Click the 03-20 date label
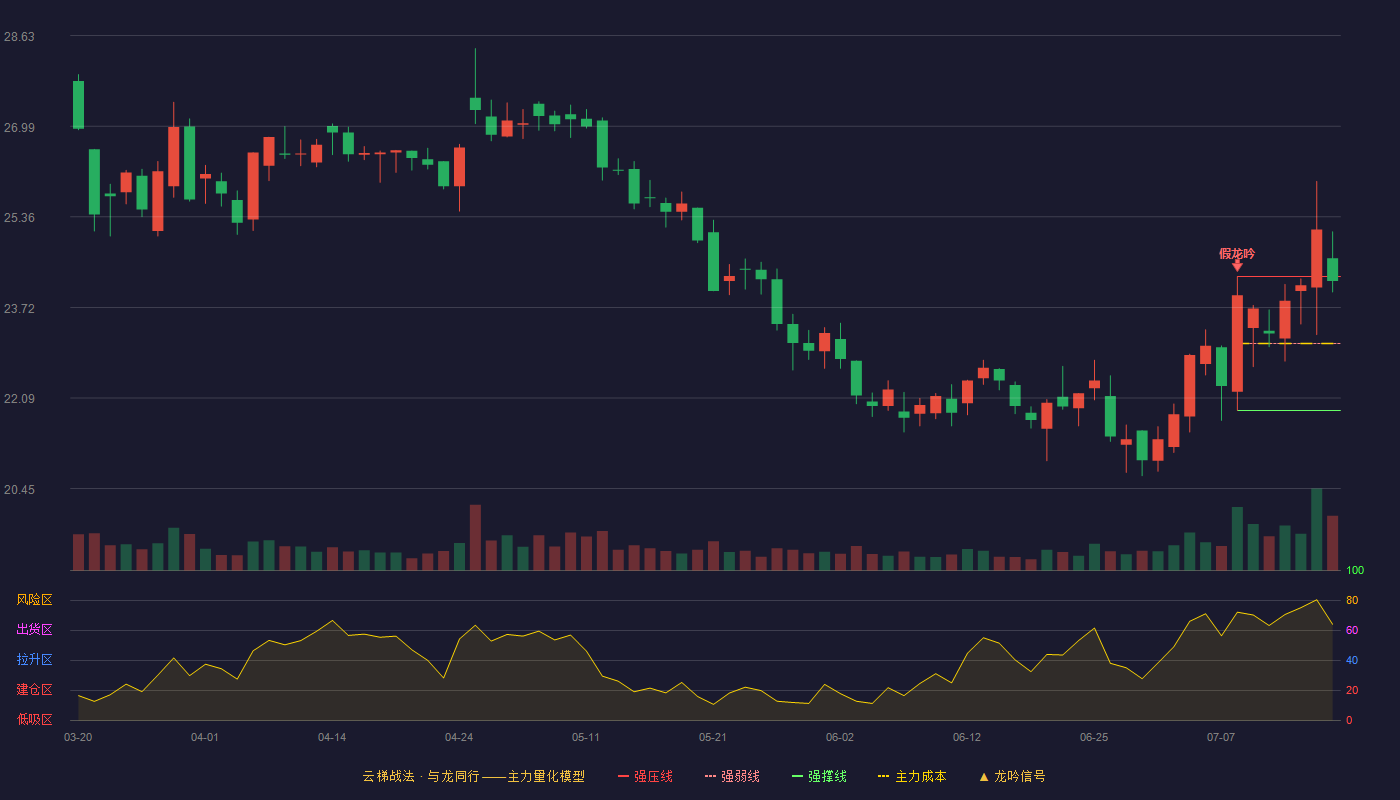The height and width of the screenshot is (800, 1400). point(78,737)
